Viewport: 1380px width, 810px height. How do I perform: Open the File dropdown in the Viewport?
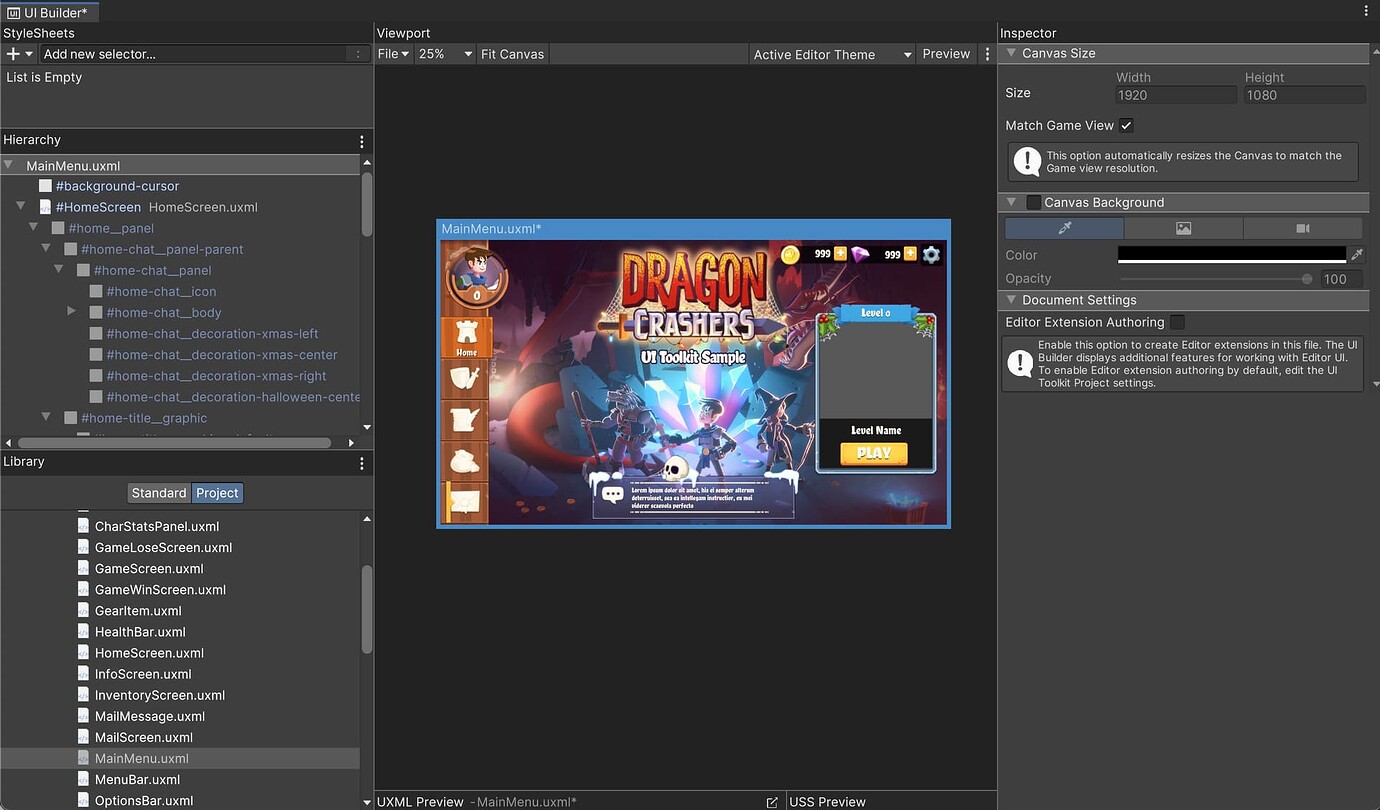(x=391, y=54)
